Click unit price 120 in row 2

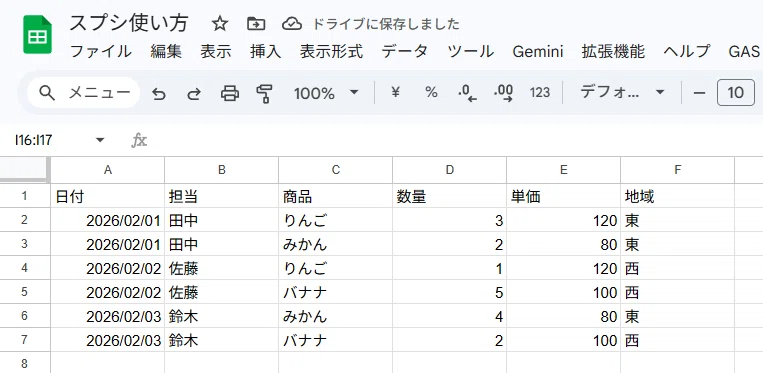pos(563,220)
